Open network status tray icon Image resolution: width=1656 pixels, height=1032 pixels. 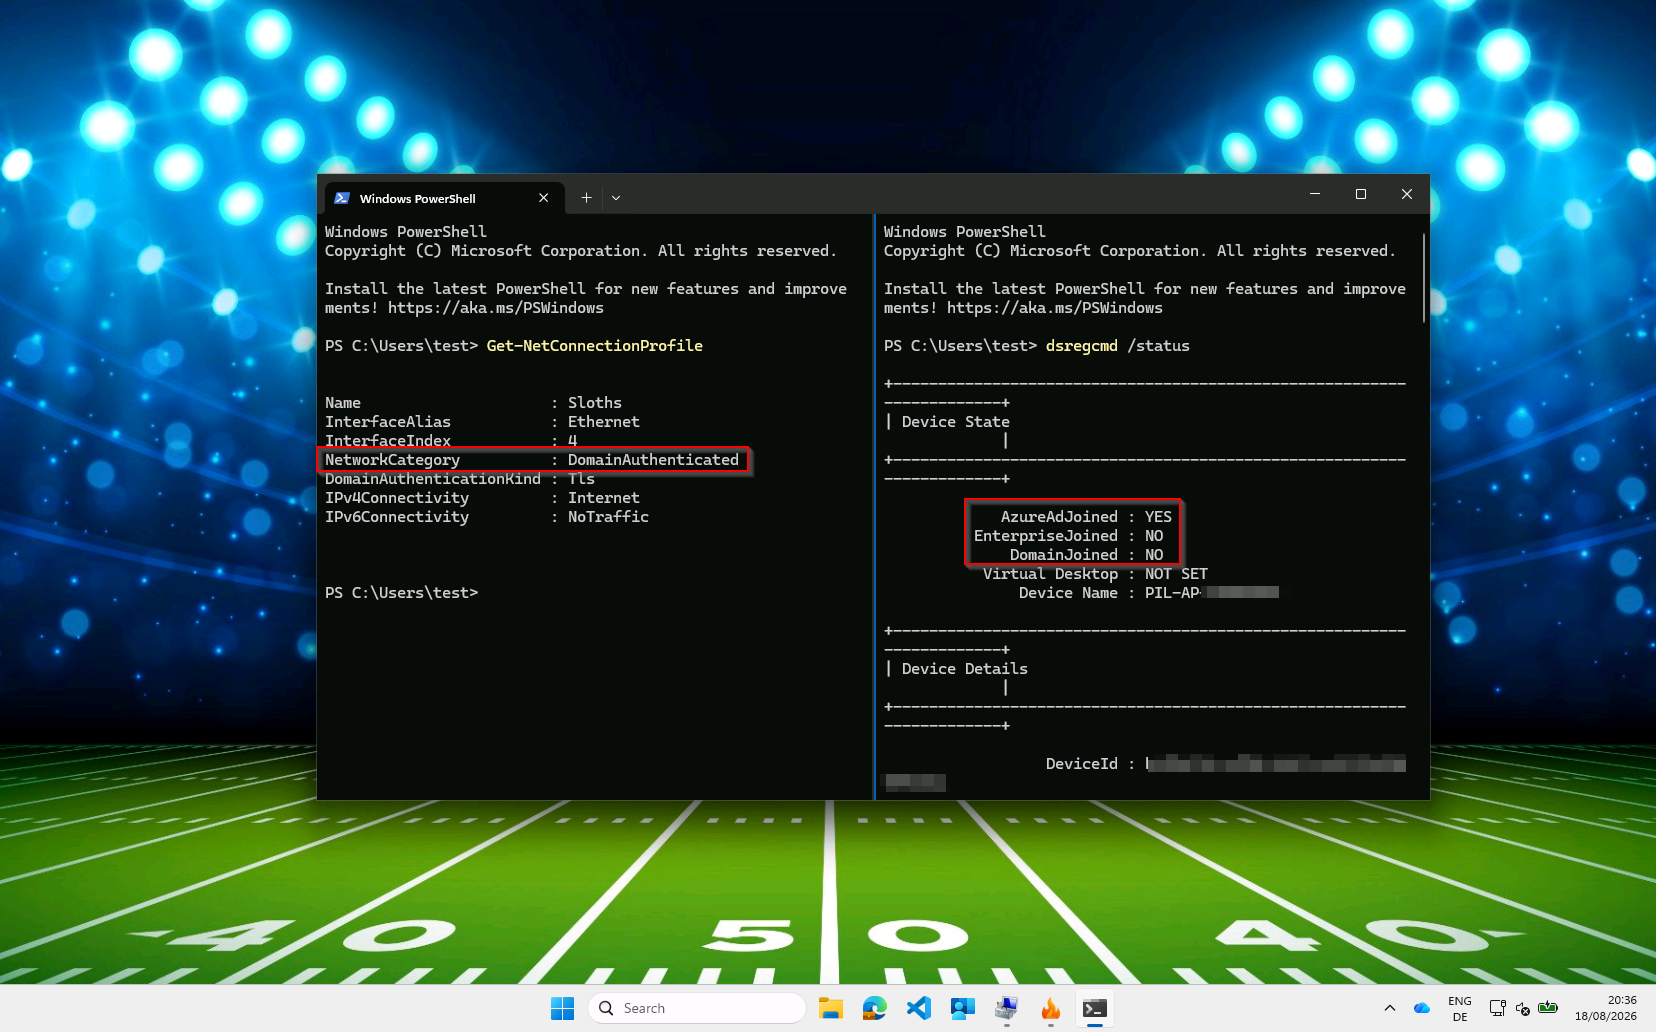tap(1497, 1008)
